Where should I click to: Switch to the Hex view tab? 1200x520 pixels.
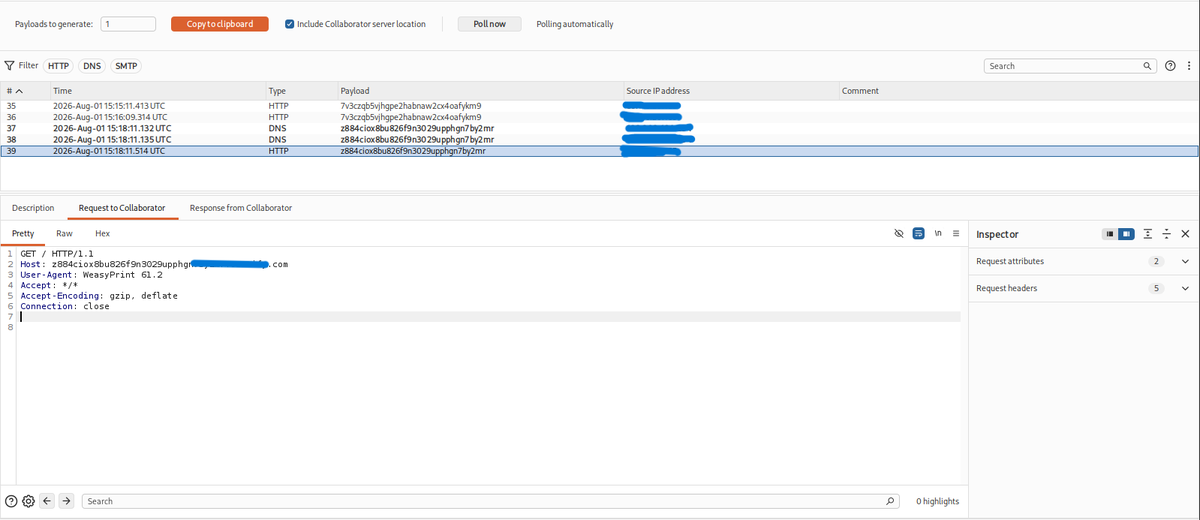(102, 233)
